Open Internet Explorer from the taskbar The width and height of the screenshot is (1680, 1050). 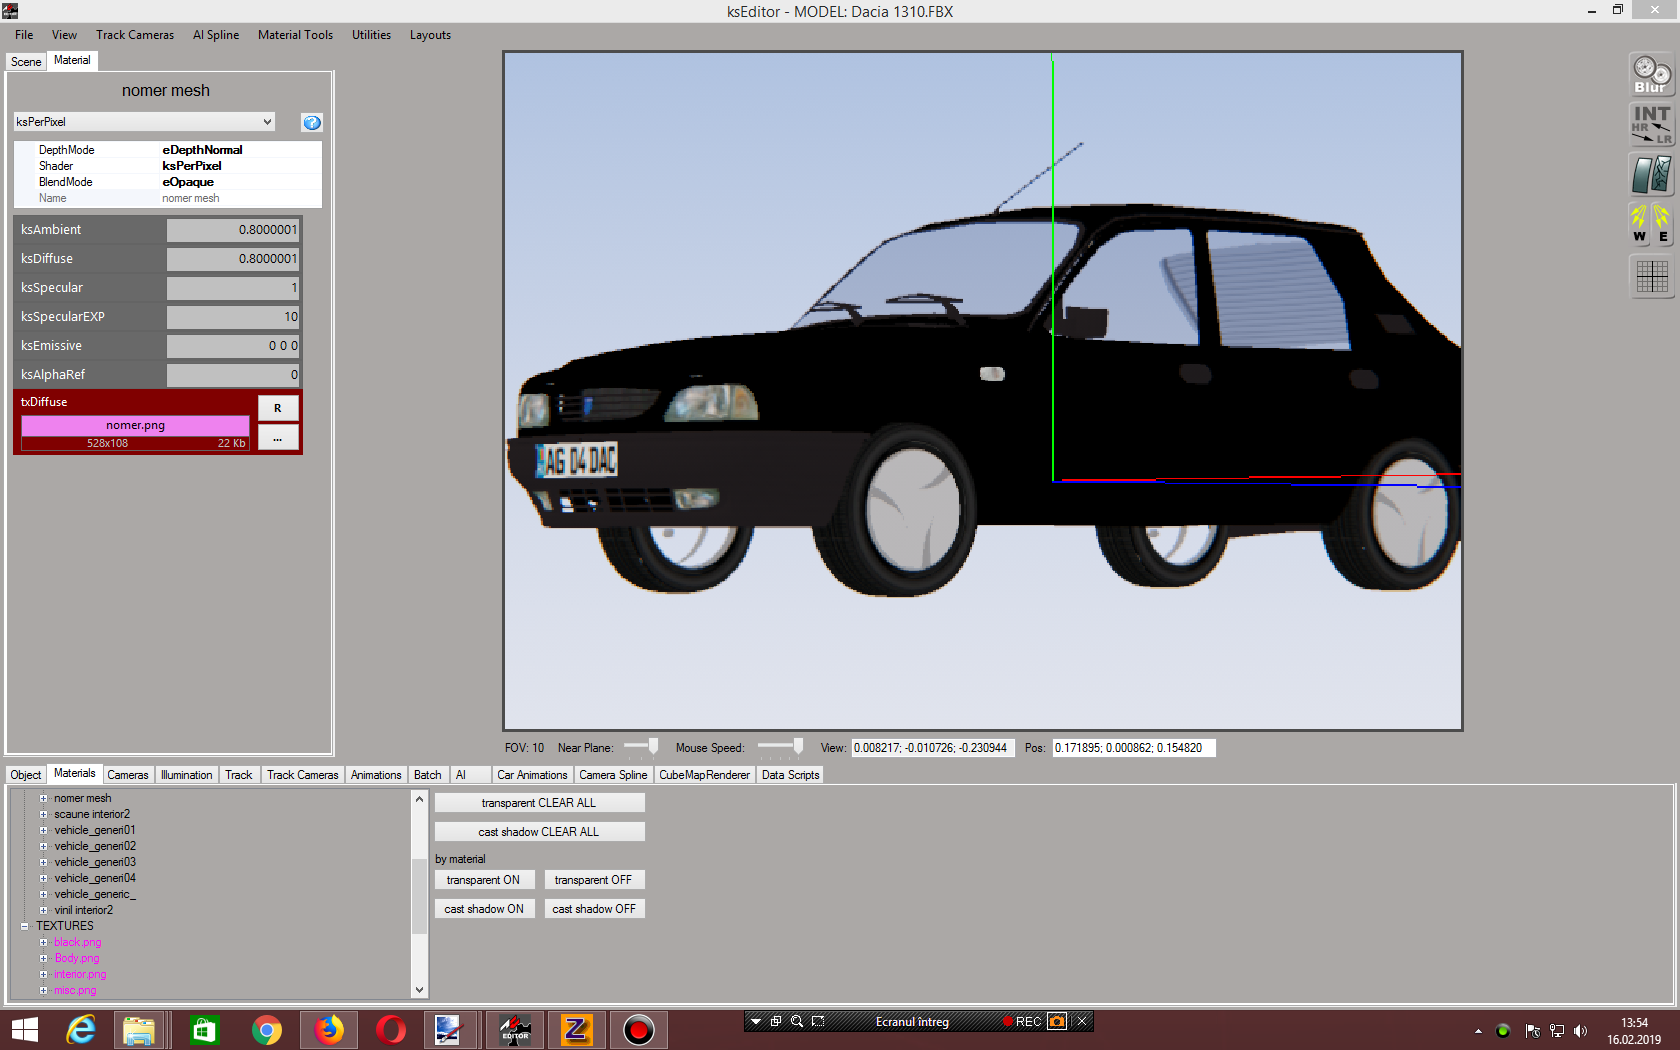click(x=80, y=1029)
